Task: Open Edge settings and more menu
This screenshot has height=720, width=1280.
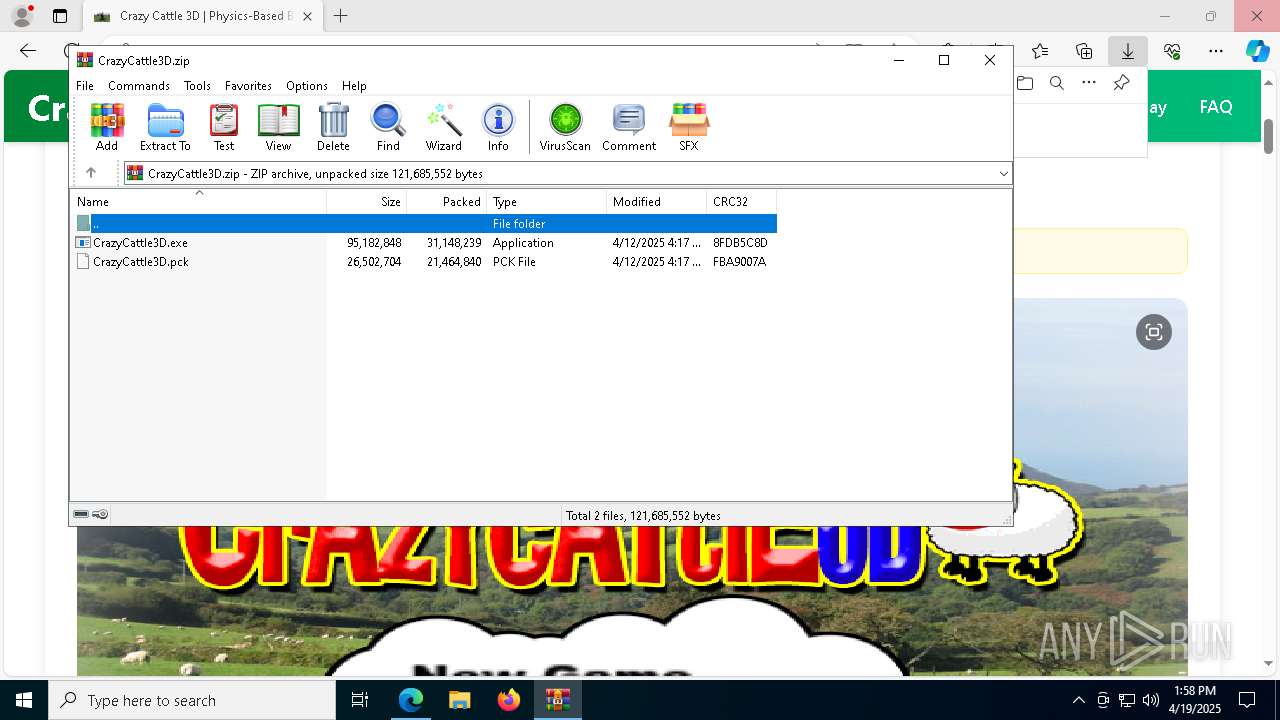Action: point(1216,51)
